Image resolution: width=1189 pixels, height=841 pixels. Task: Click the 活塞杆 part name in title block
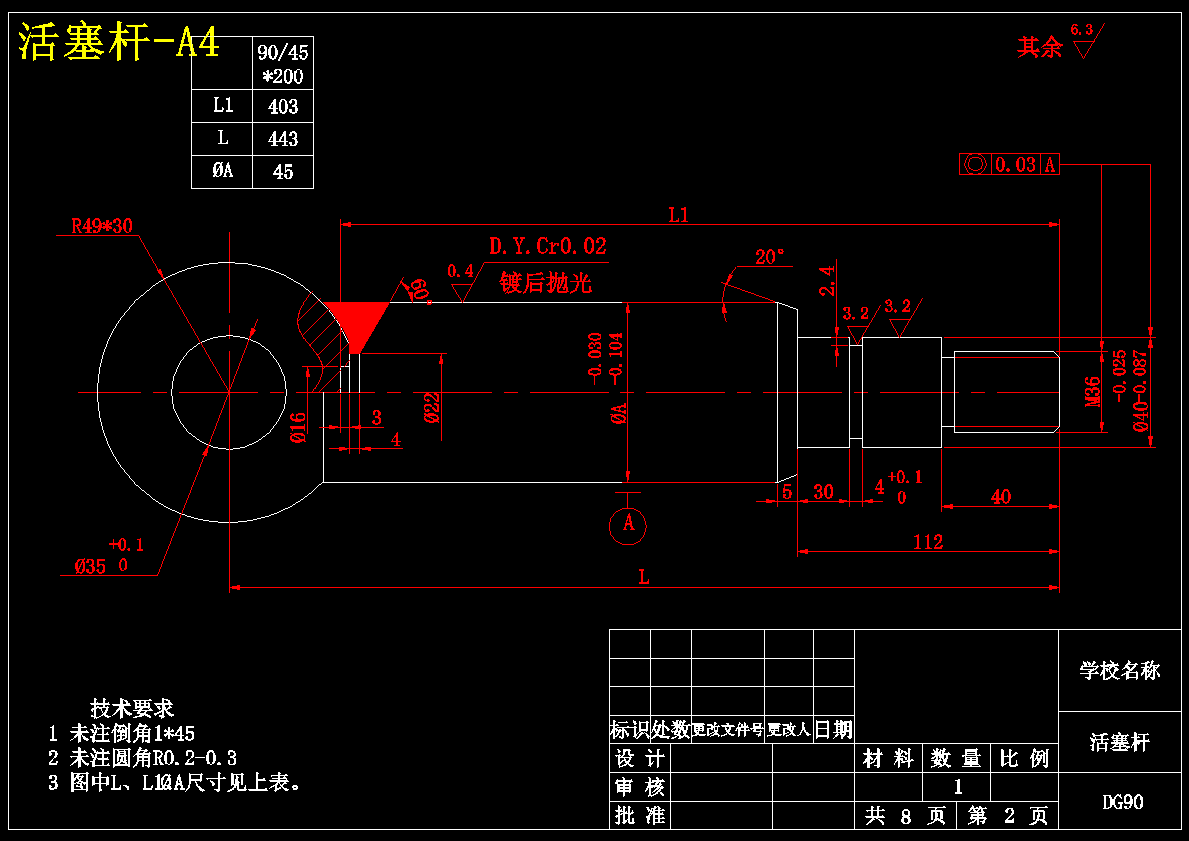1120,742
